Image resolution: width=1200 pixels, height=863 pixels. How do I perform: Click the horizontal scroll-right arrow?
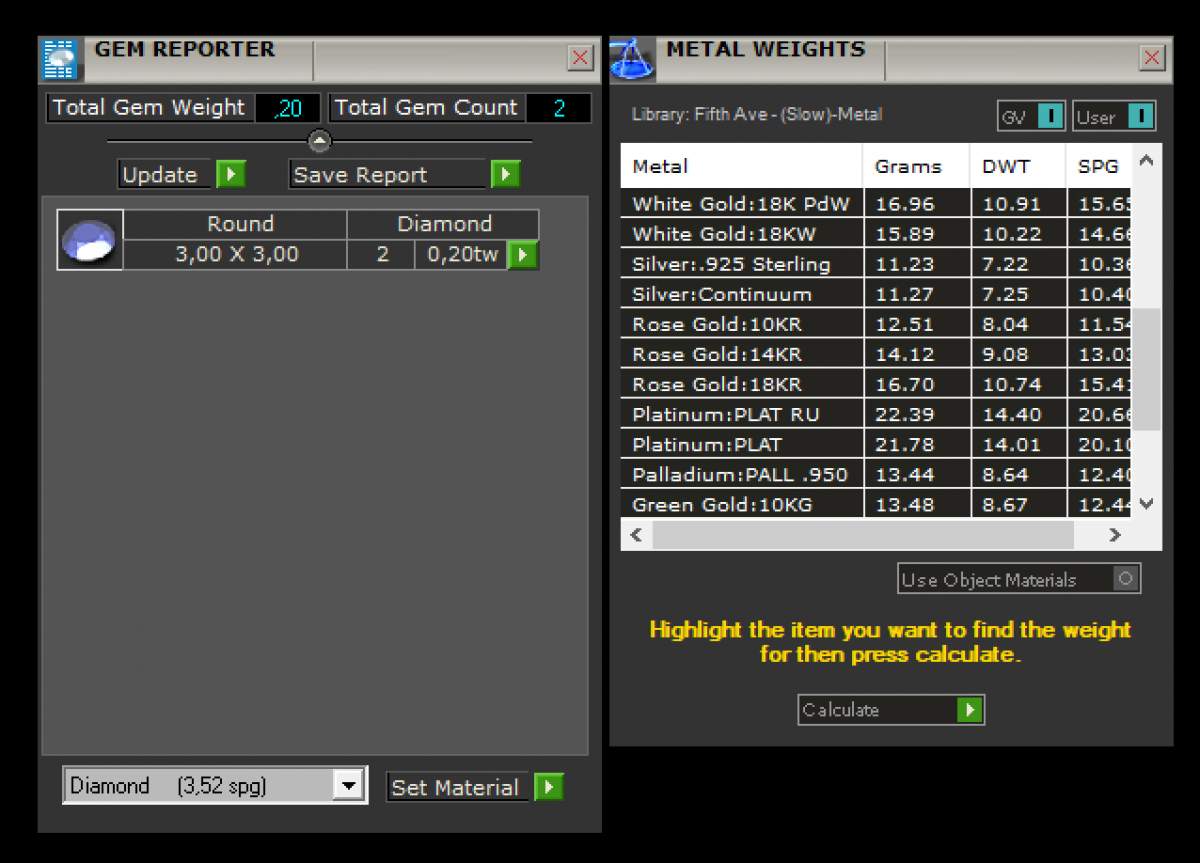coord(1116,535)
